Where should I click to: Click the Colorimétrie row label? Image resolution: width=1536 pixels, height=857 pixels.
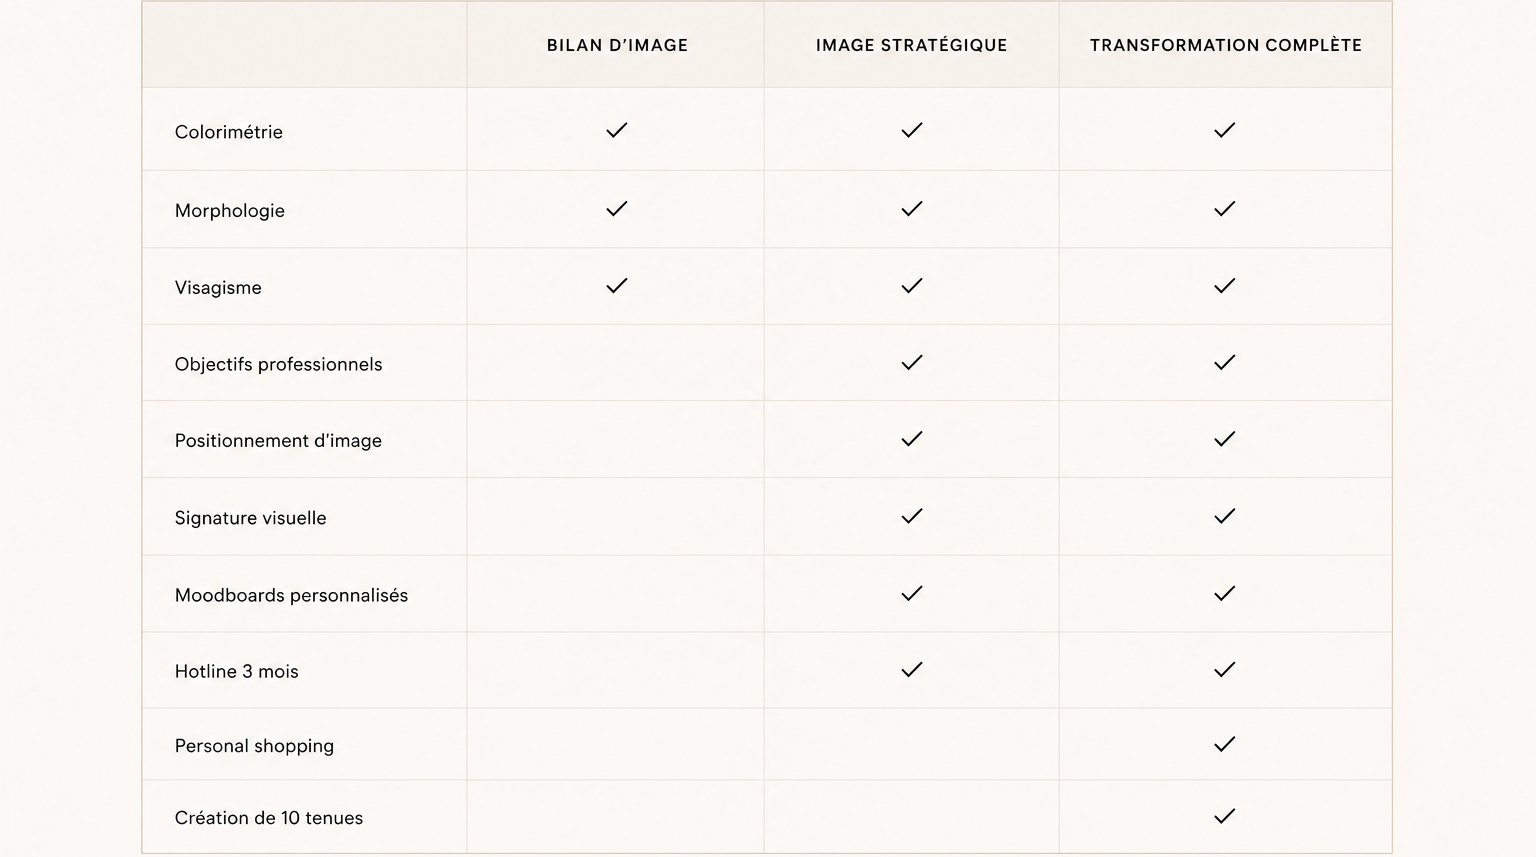click(x=229, y=132)
